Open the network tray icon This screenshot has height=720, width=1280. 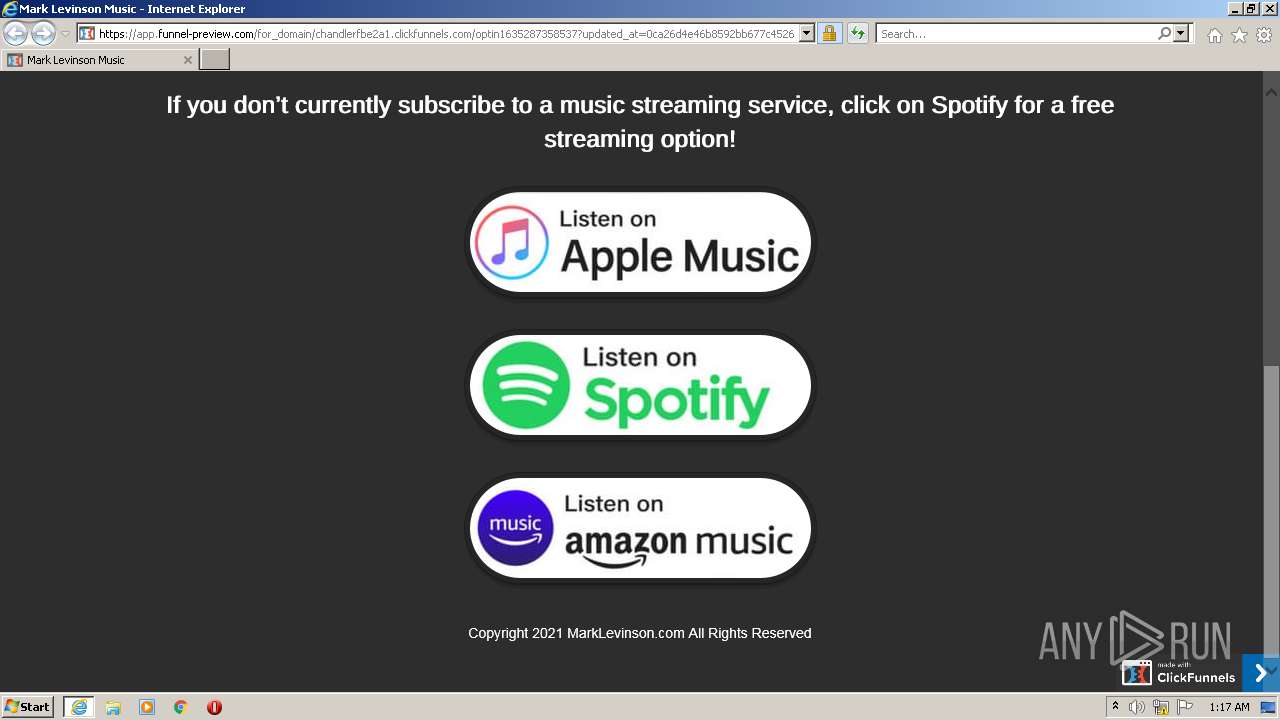[1161, 707]
